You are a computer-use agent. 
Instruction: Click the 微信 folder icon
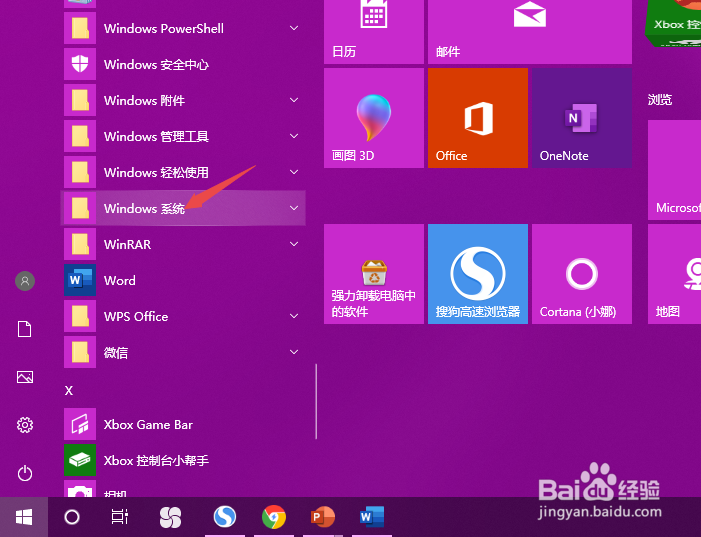point(80,352)
